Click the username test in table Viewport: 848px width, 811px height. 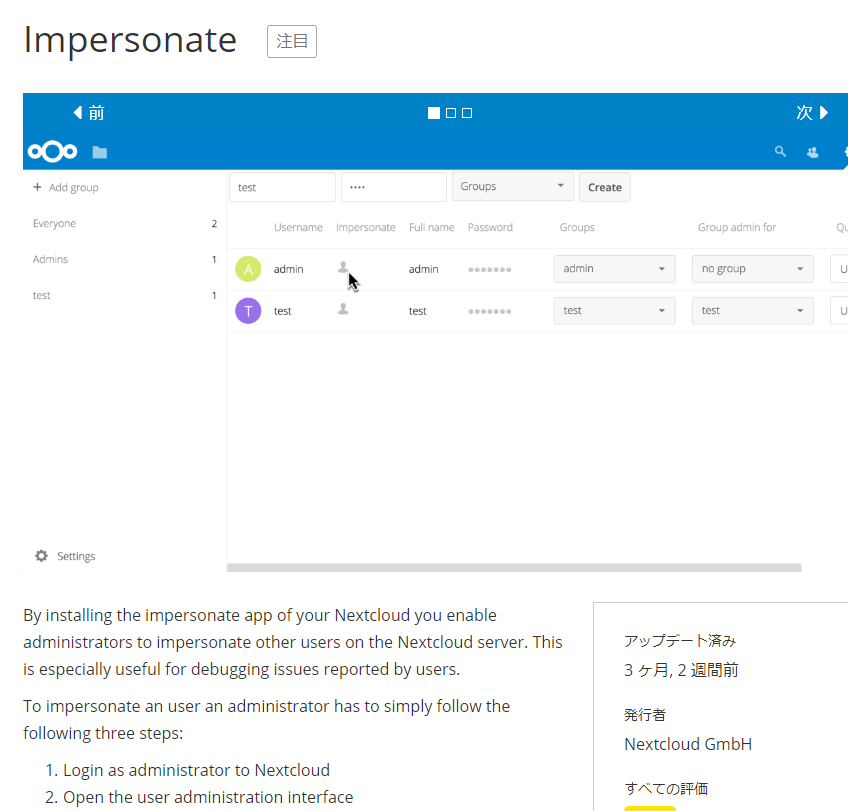(x=282, y=311)
